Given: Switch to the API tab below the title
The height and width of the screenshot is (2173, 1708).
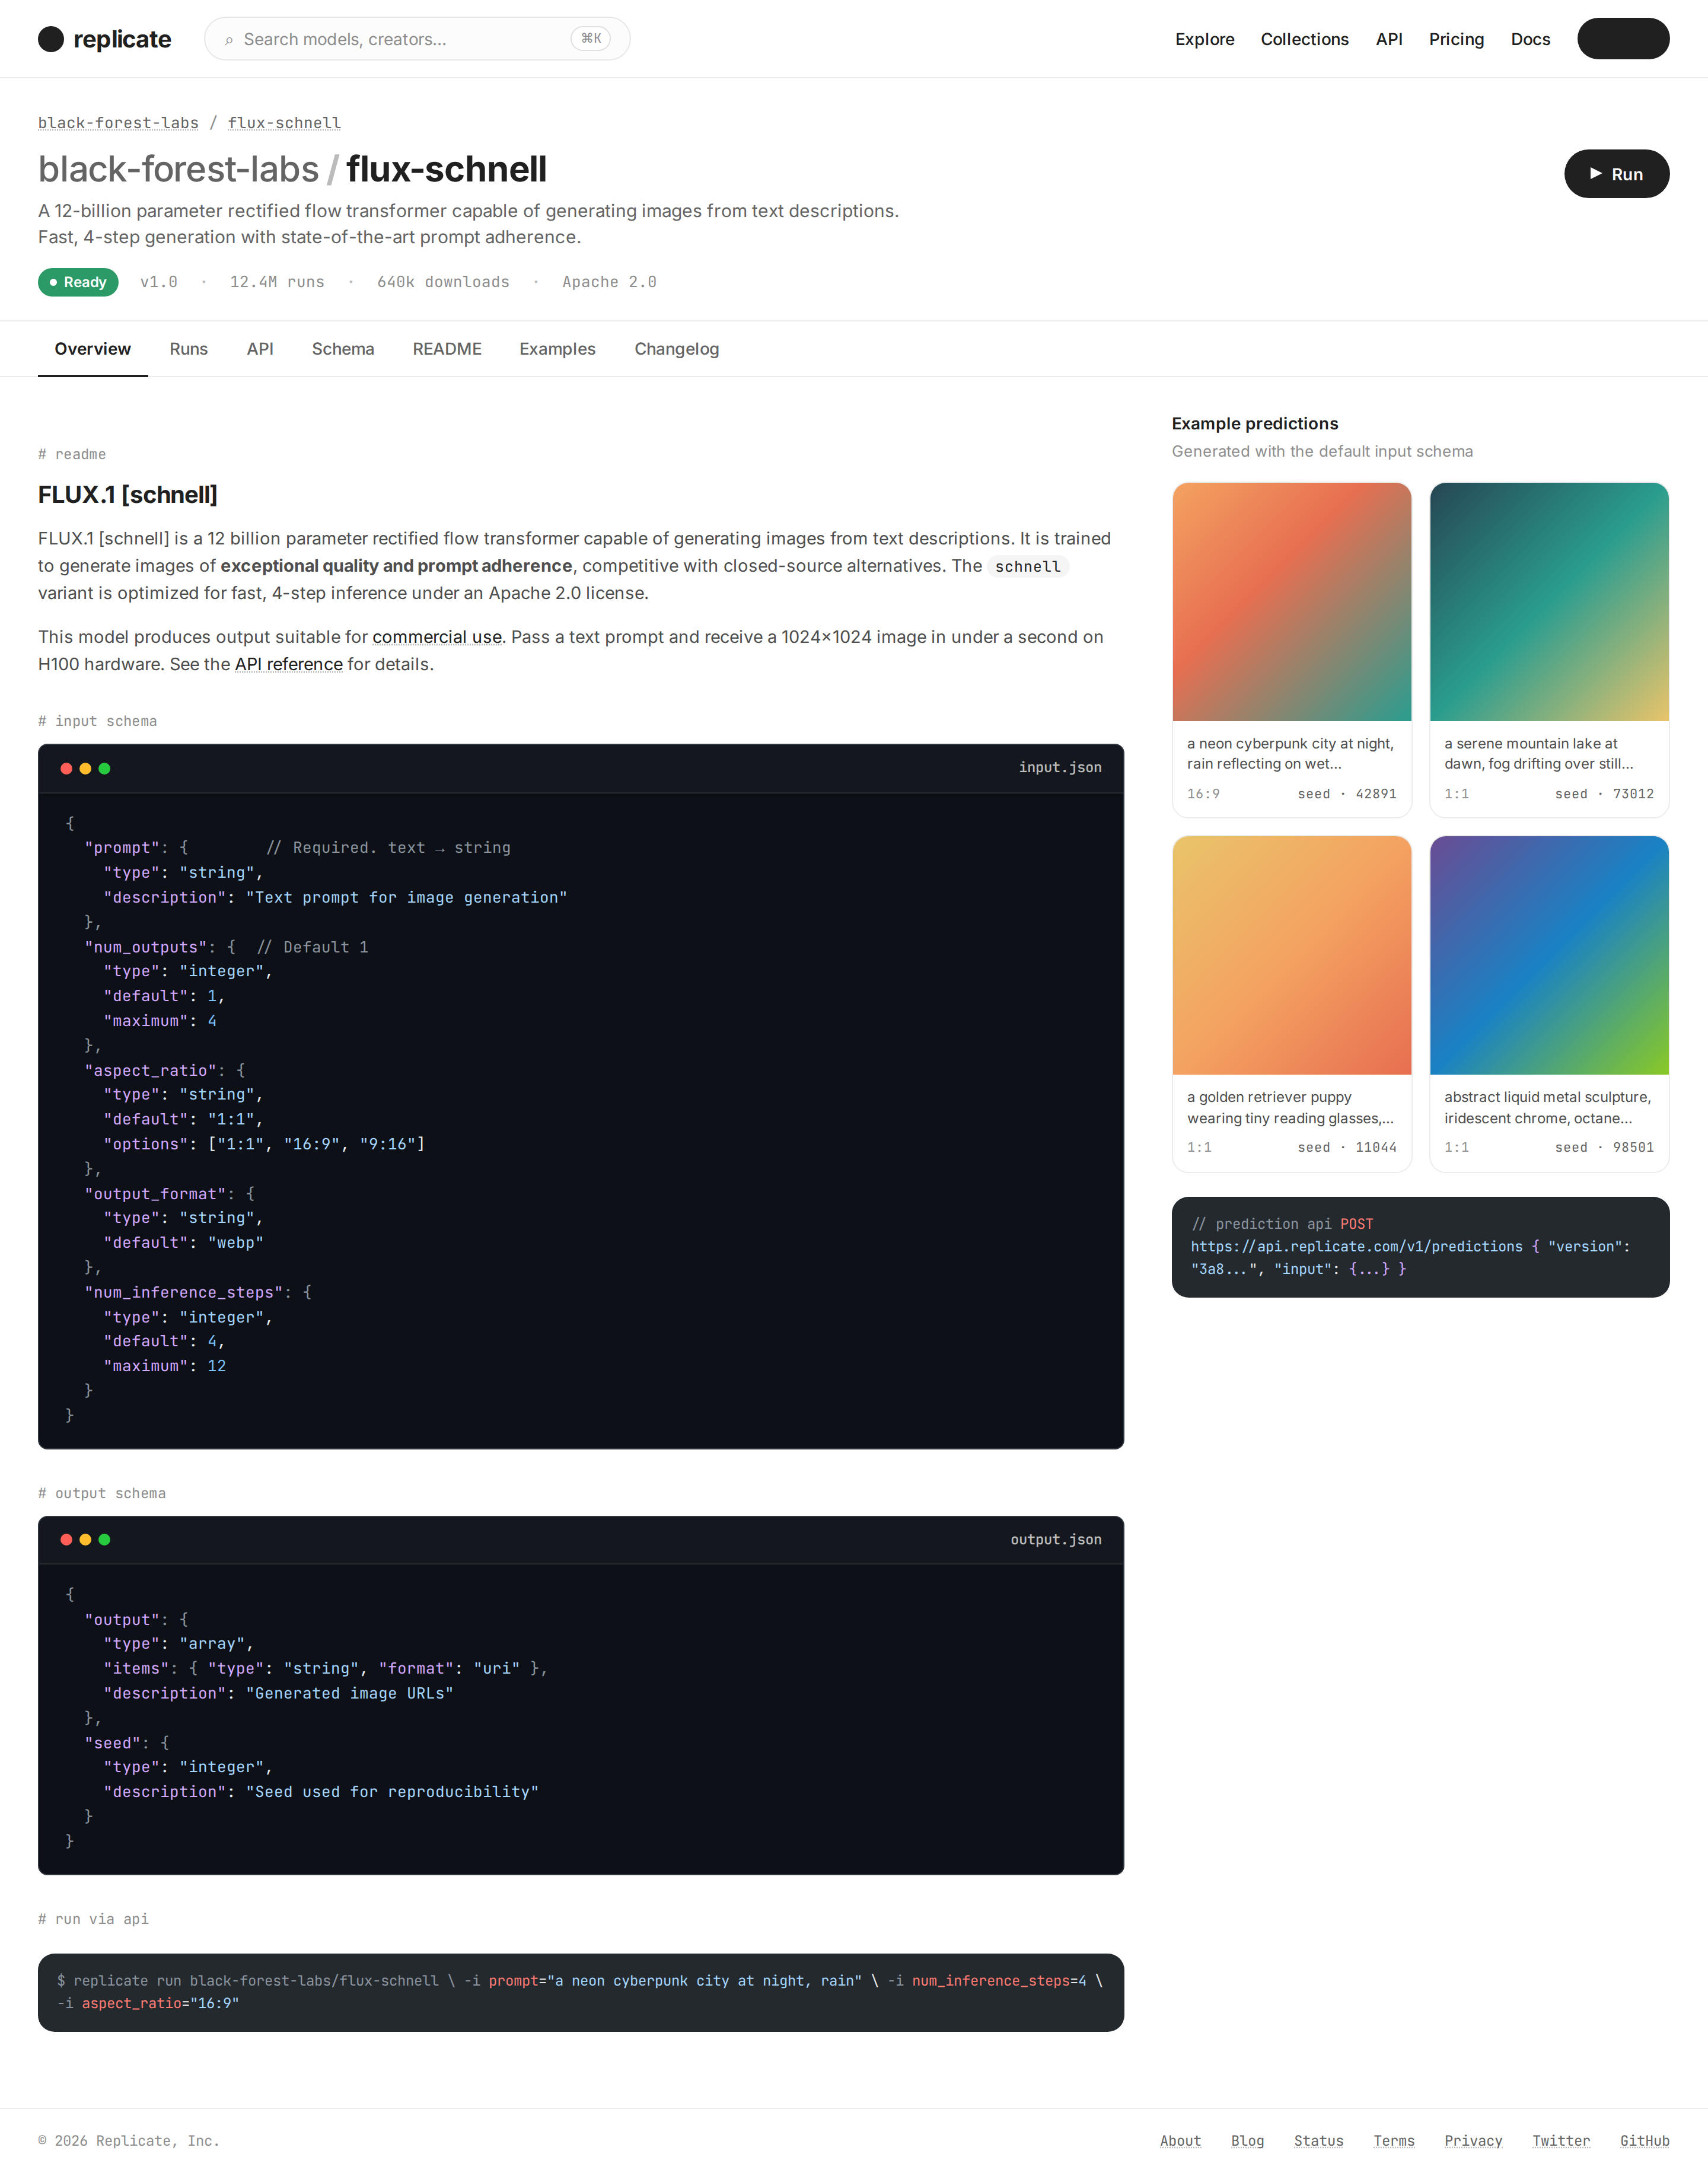Looking at the screenshot, I should click(260, 349).
